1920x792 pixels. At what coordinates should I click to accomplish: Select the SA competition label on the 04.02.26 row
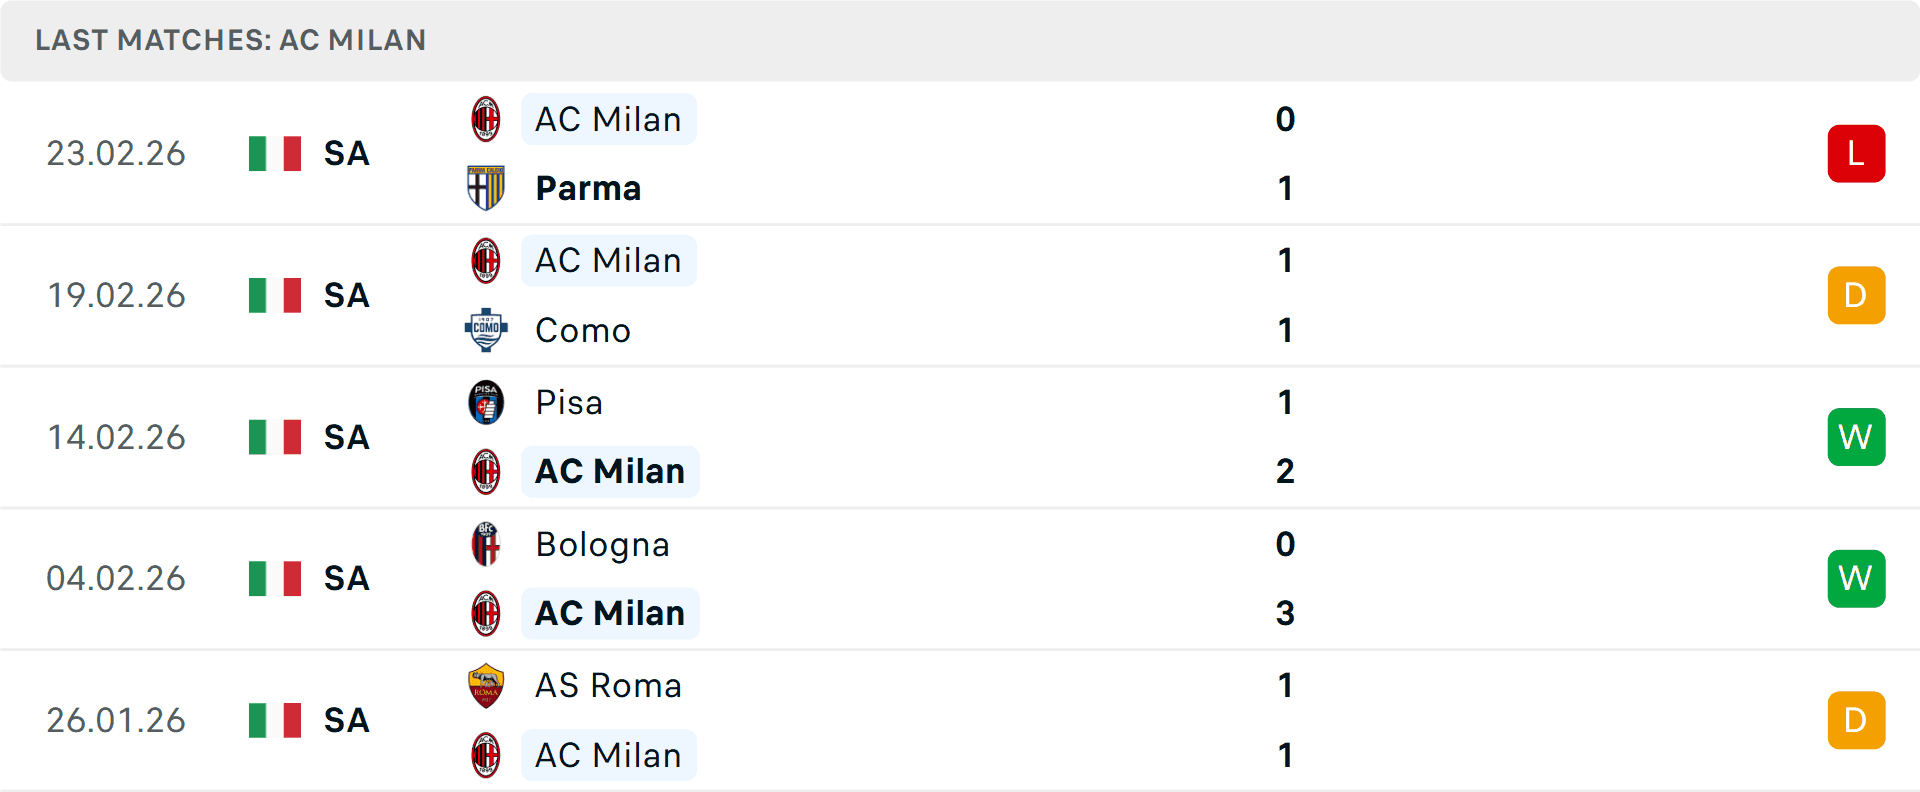(x=345, y=578)
